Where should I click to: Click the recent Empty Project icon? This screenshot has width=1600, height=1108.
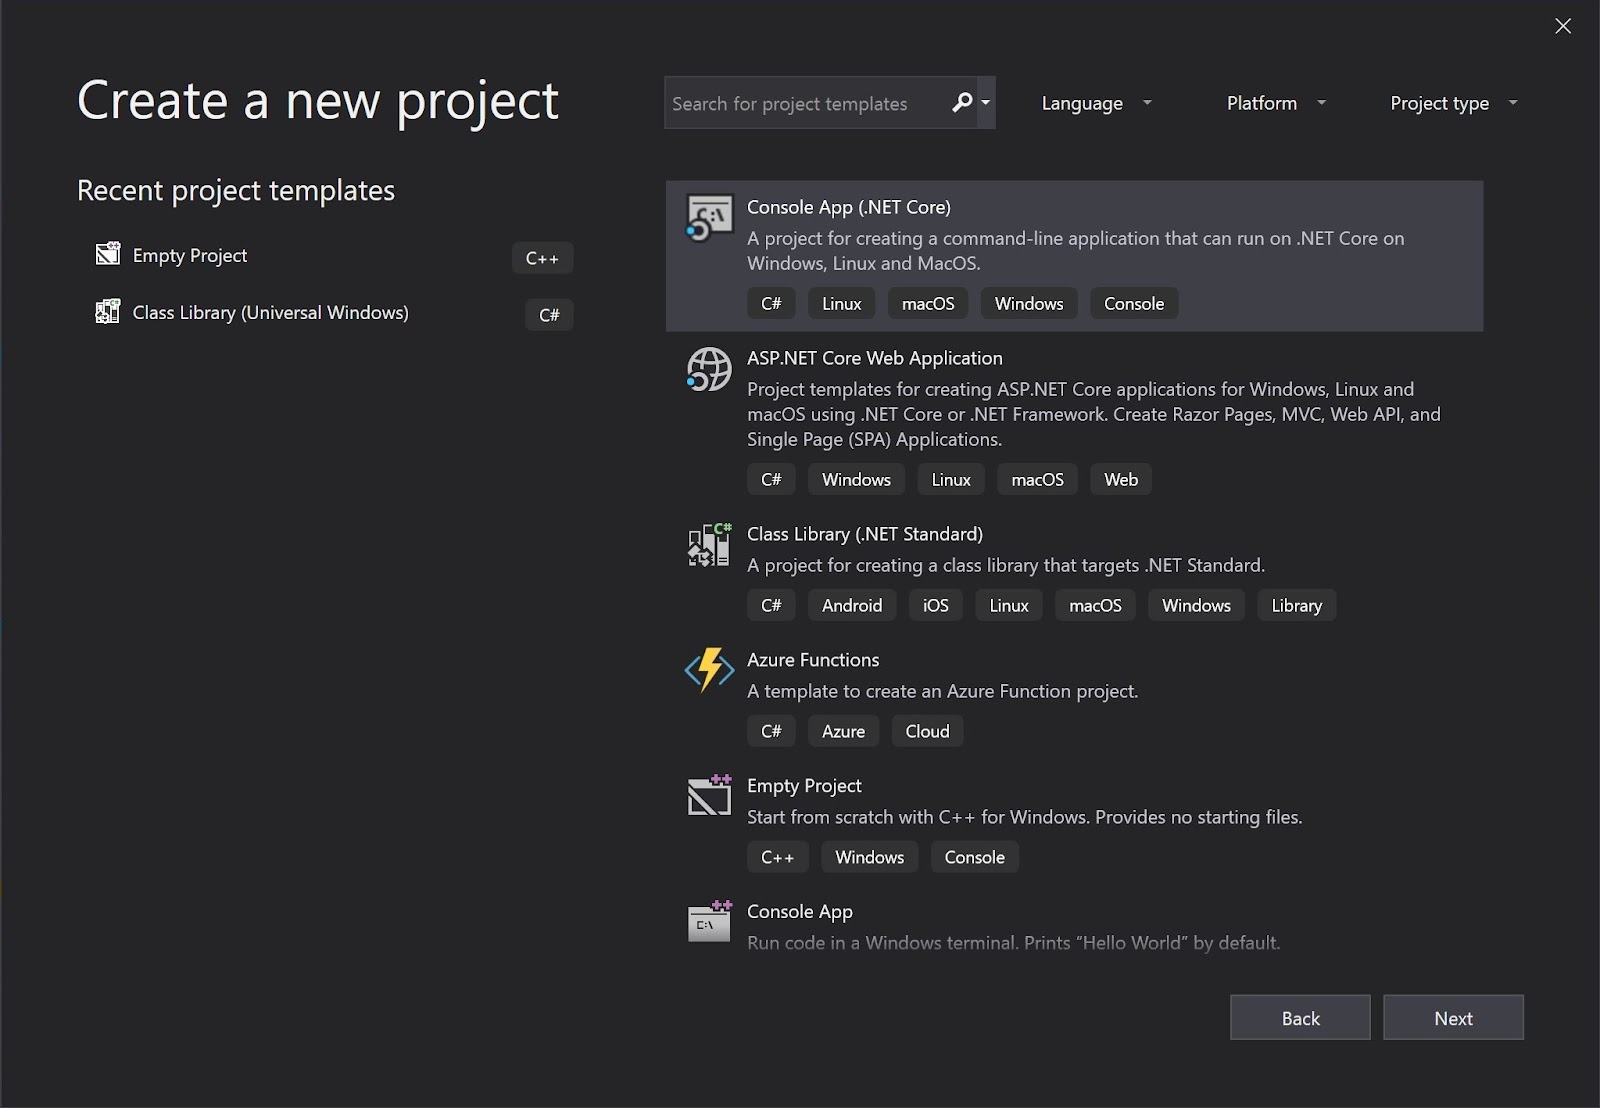(107, 255)
